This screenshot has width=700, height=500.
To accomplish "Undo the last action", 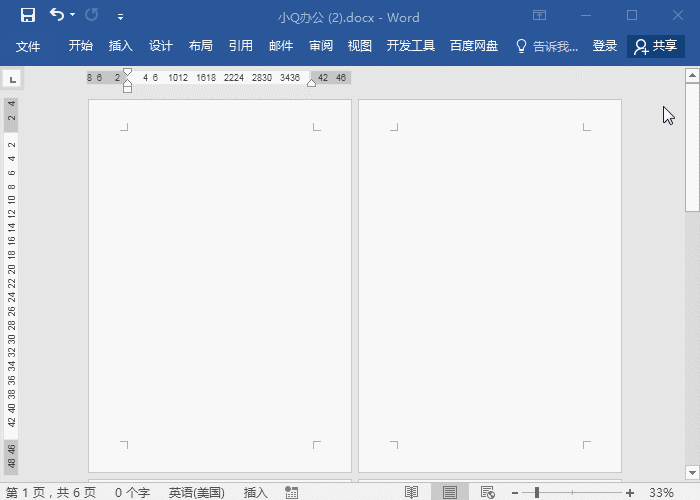I will click(57, 15).
